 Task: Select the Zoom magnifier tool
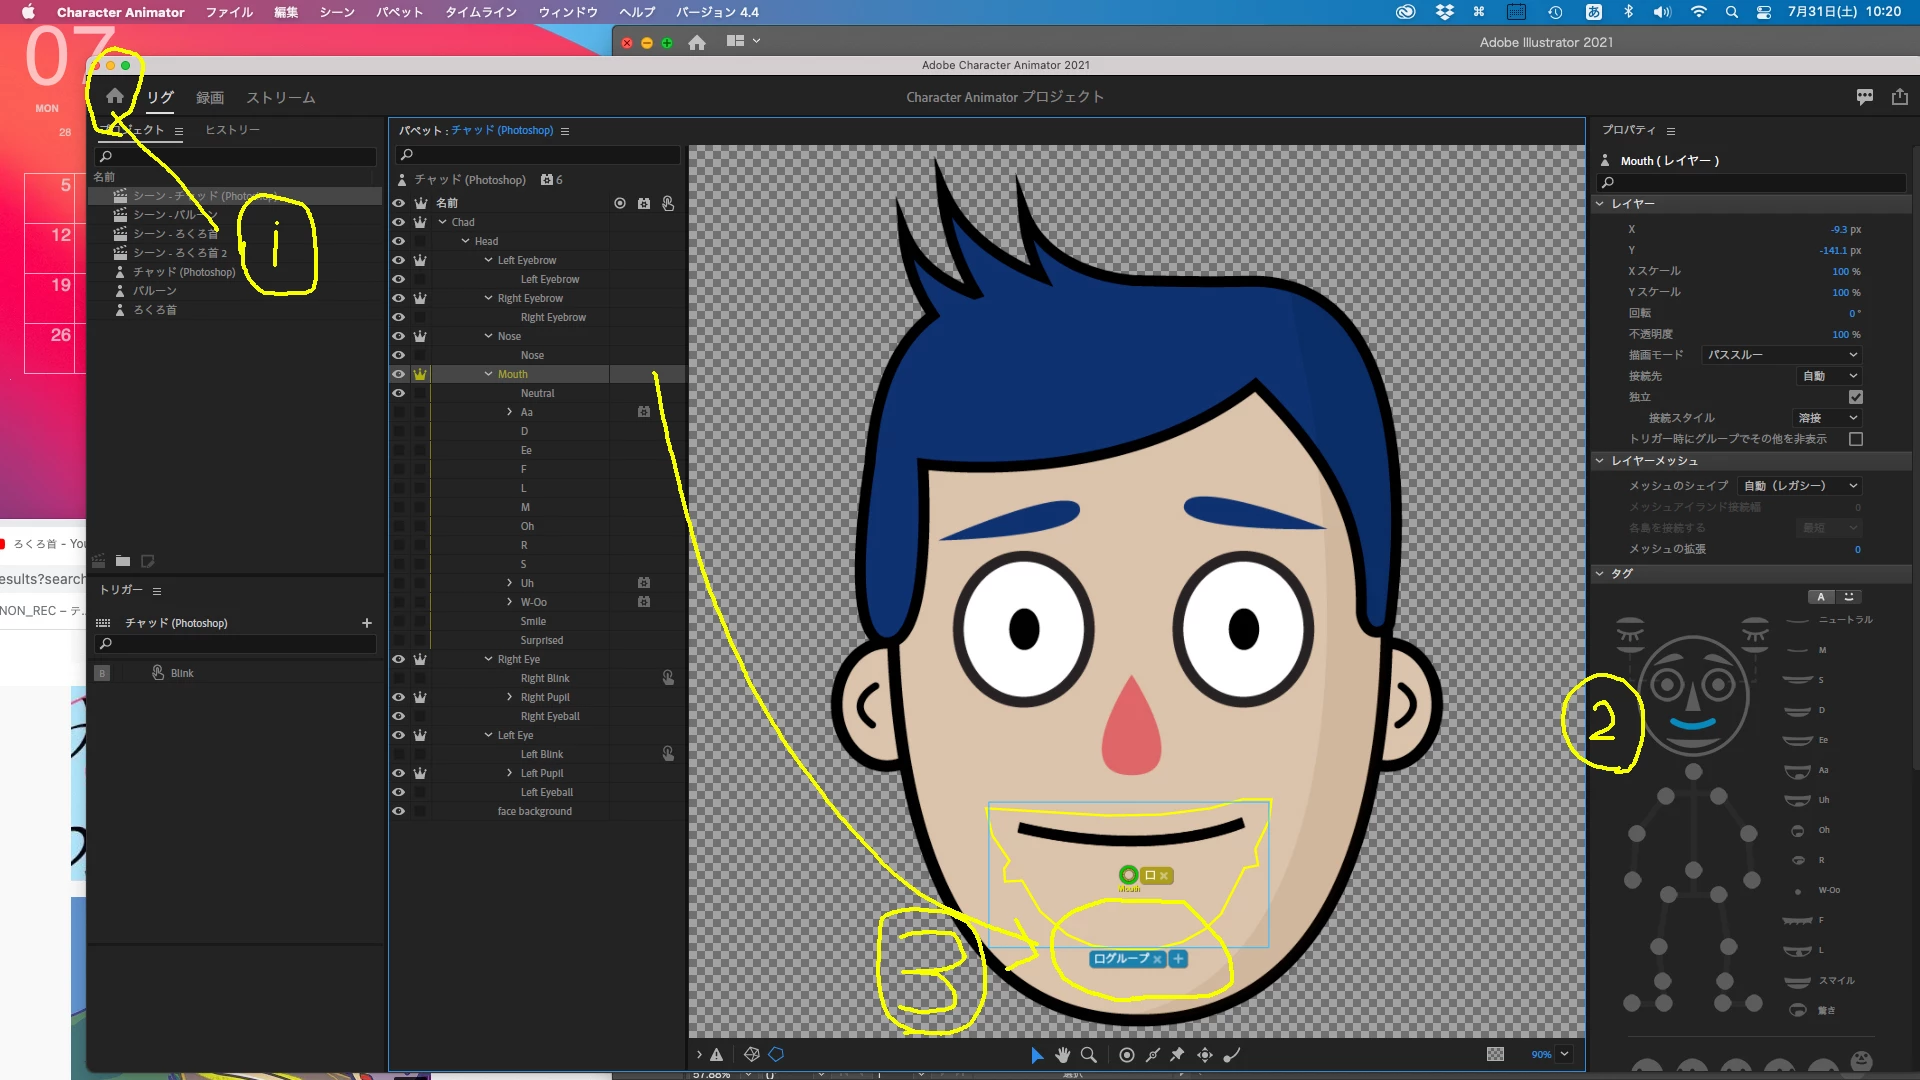coord(1089,1055)
